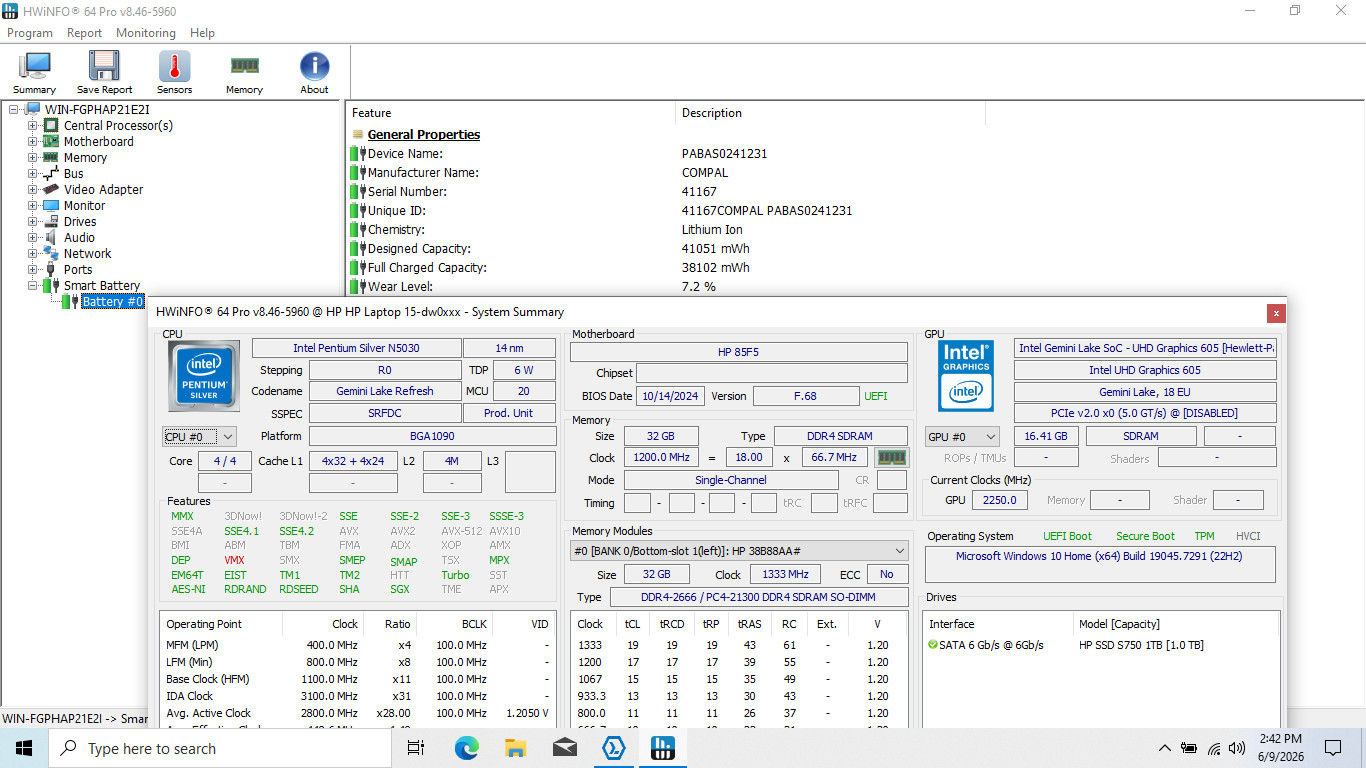Click the BIOS date 10/14/2024 field
1366x768 pixels.
(672, 396)
